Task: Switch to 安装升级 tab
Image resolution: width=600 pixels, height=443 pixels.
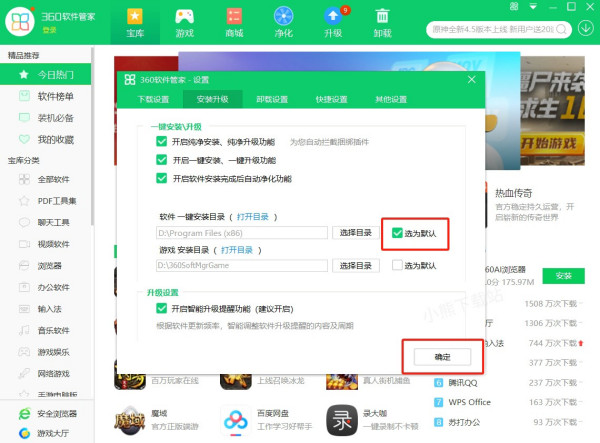Action: [212, 99]
